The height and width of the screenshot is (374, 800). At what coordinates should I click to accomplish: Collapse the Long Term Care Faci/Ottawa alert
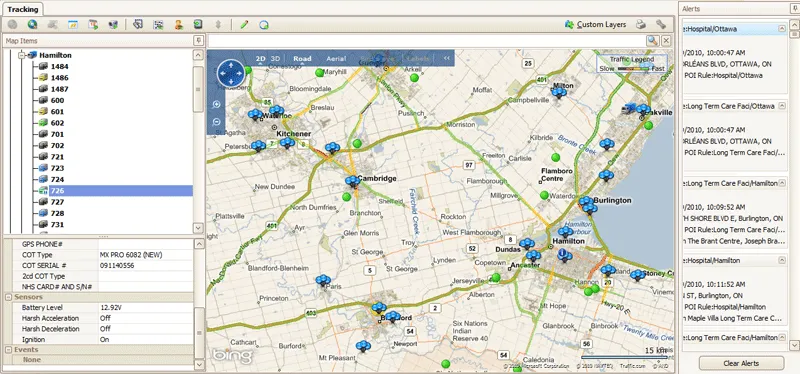(x=781, y=106)
